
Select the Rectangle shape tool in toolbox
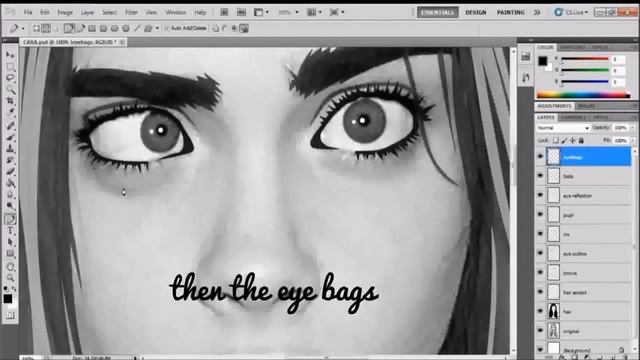click(10, 254)
